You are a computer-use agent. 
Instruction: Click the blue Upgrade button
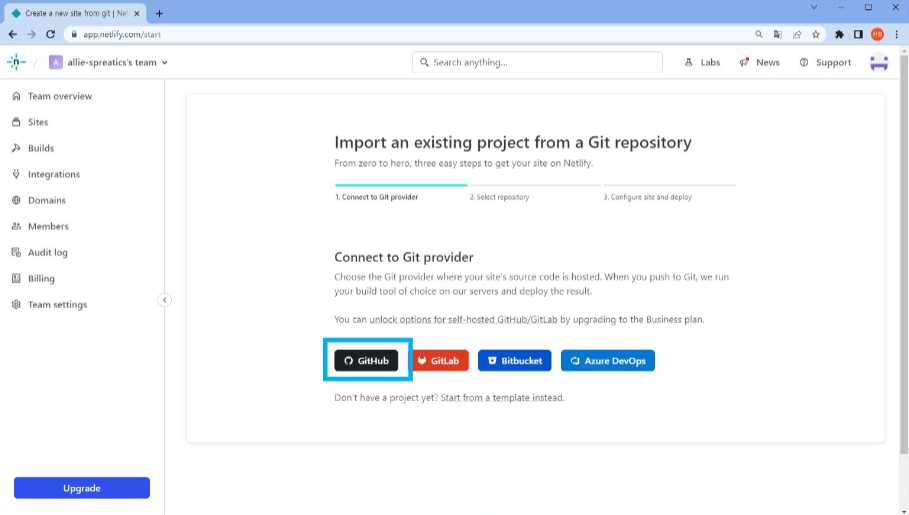coord(82,488)
